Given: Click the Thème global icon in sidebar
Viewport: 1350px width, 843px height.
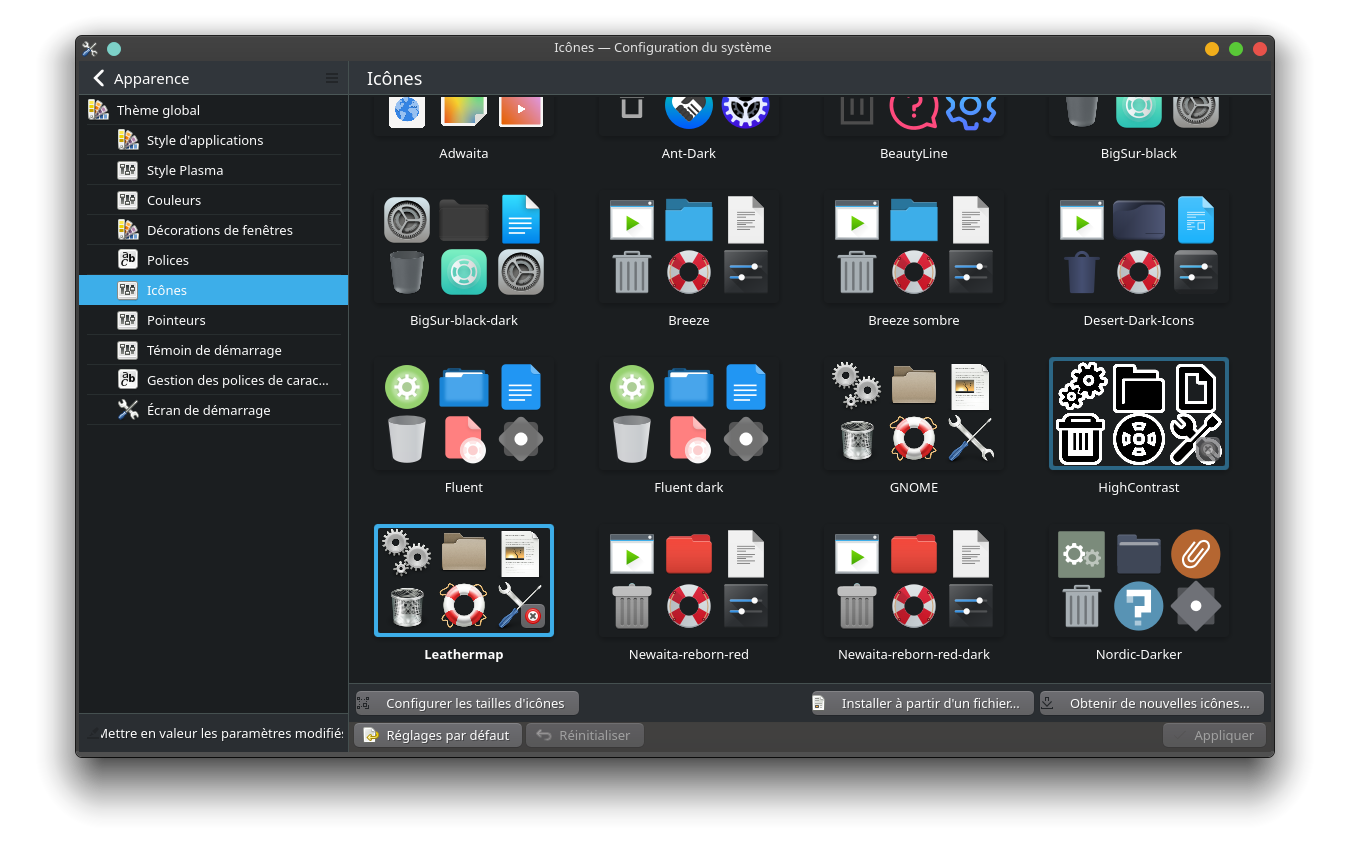Looking at the screenshot, I should point(98,110).
